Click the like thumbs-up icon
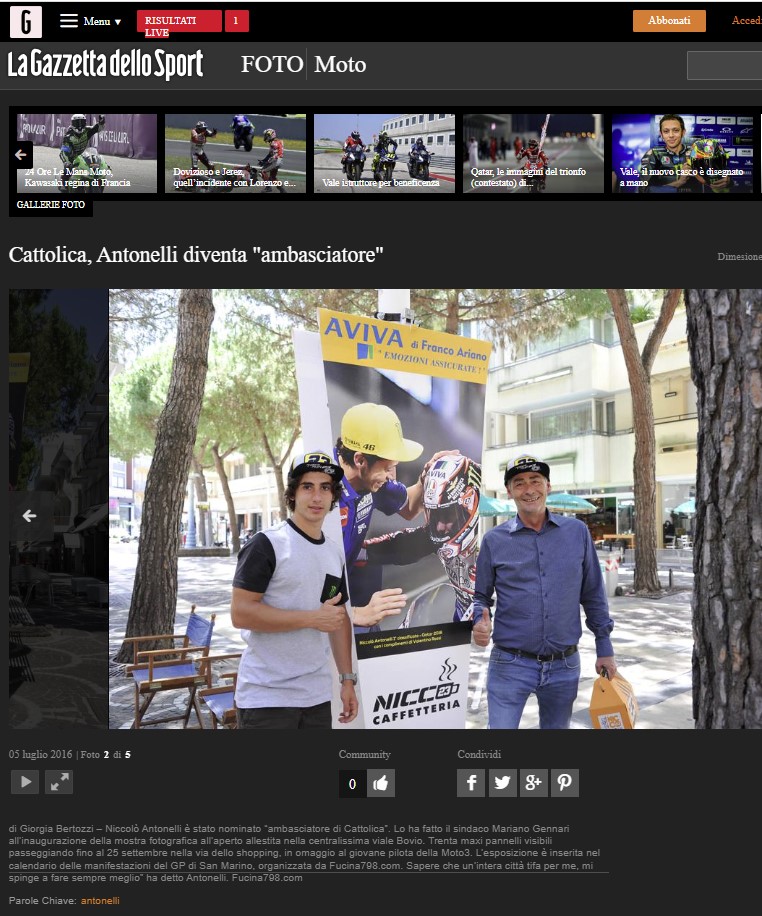 click(x=380, y=783)
